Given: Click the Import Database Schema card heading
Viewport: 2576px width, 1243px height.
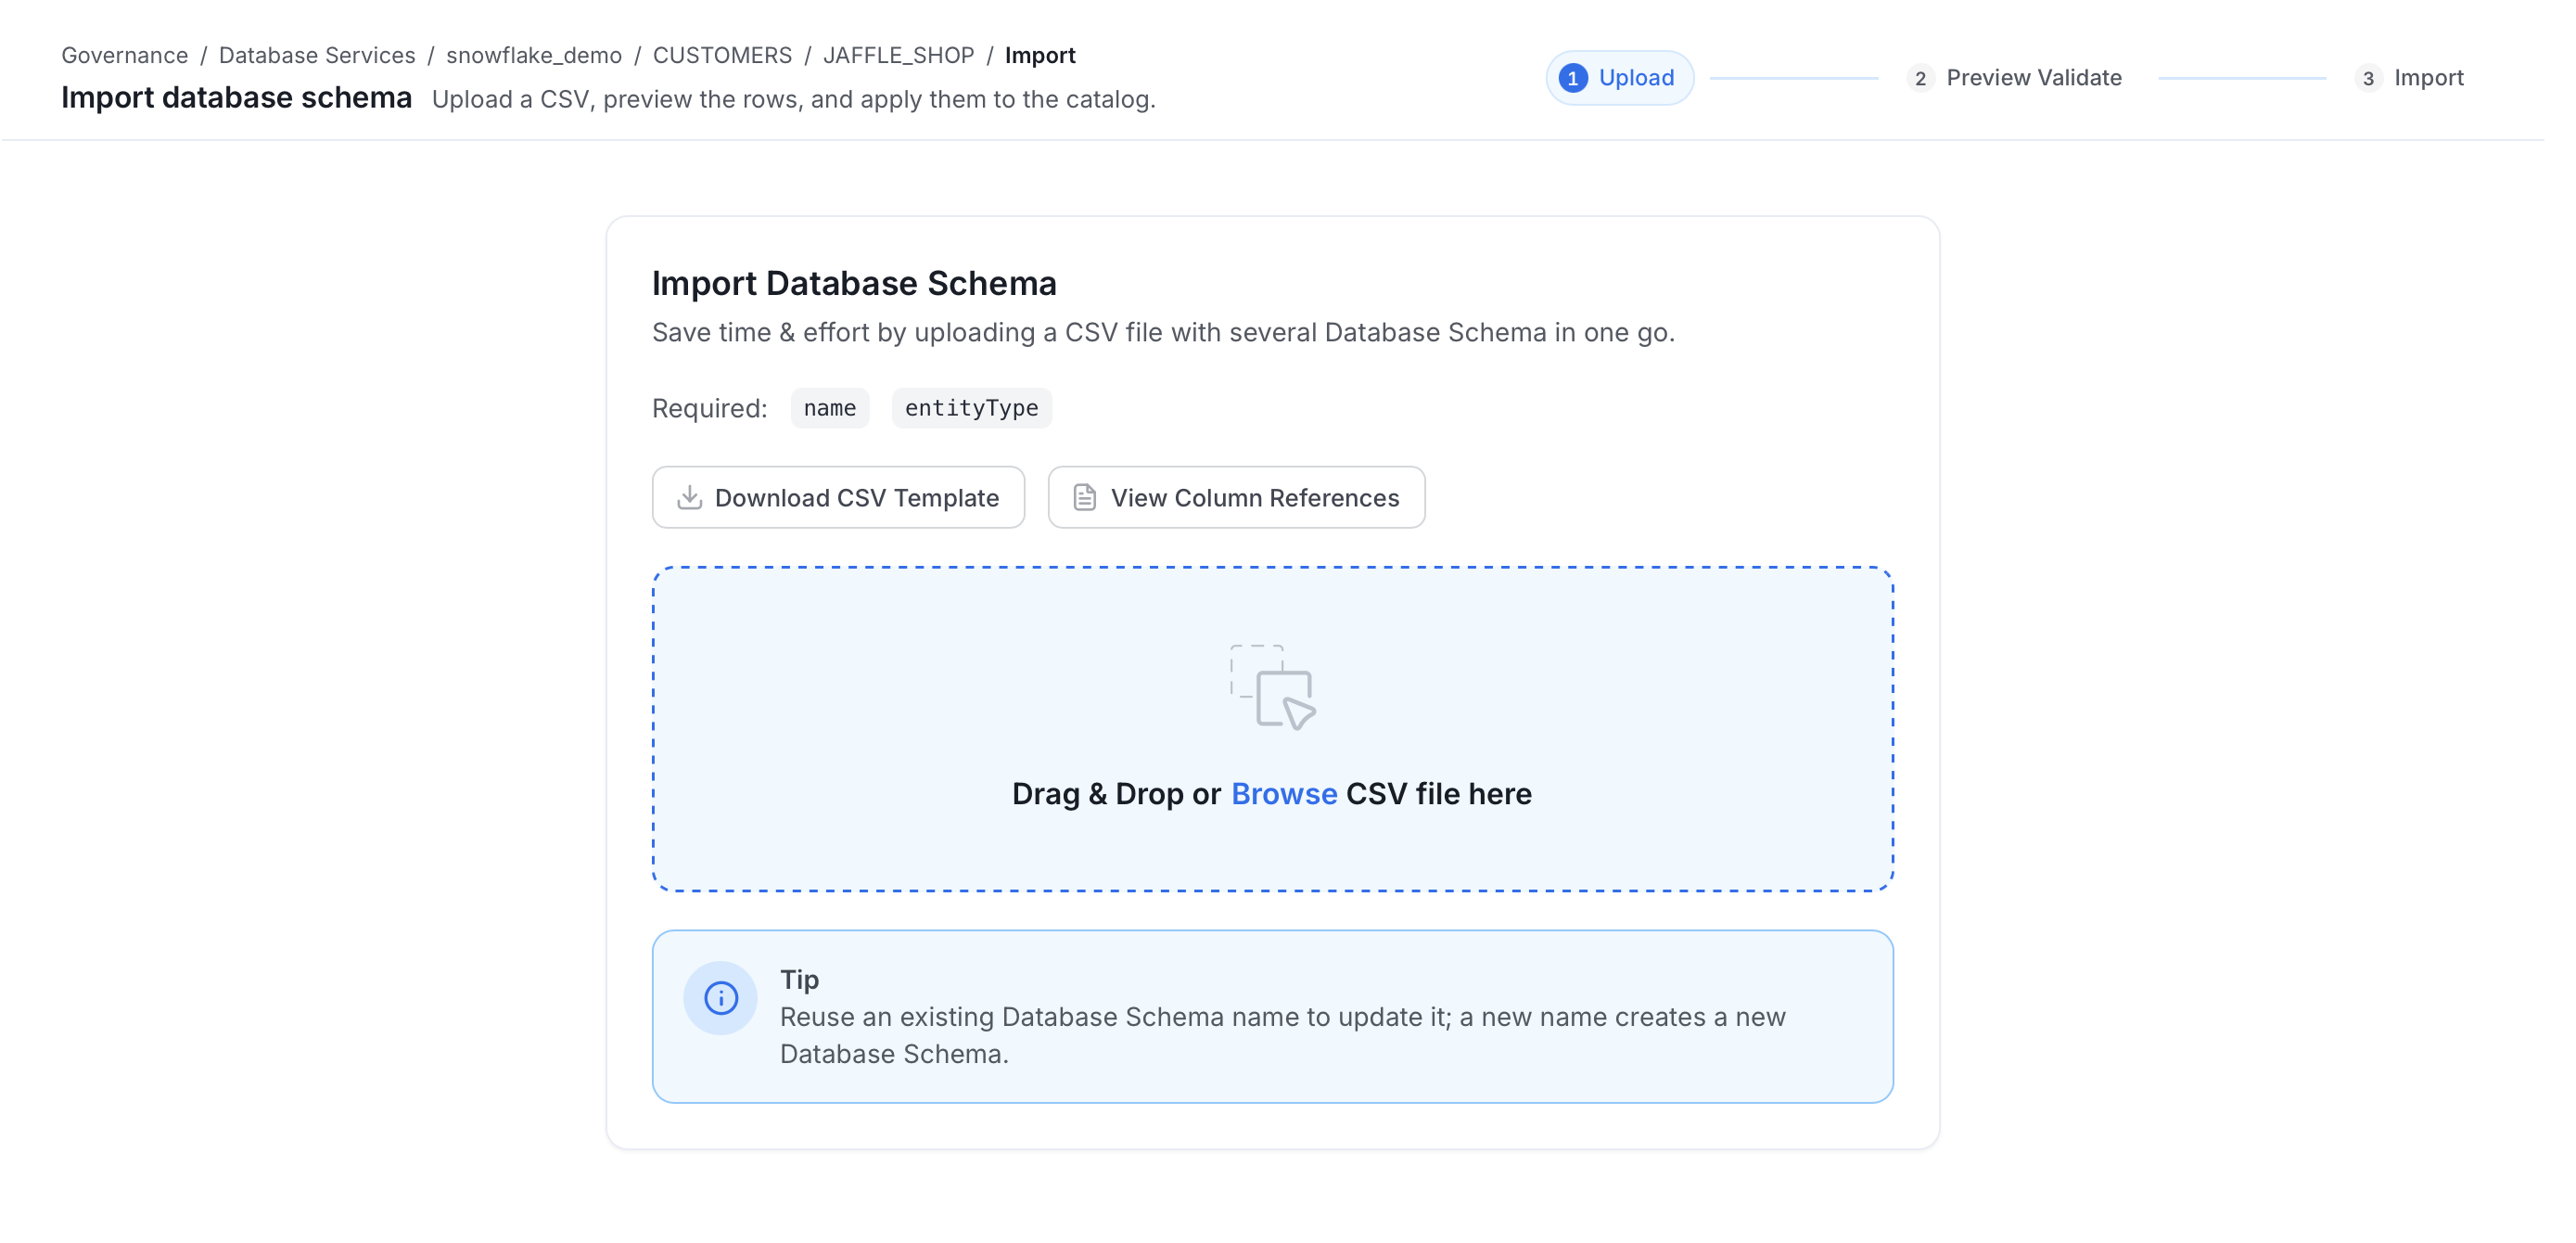Looking at the screenshot, I should pos(854,283).
